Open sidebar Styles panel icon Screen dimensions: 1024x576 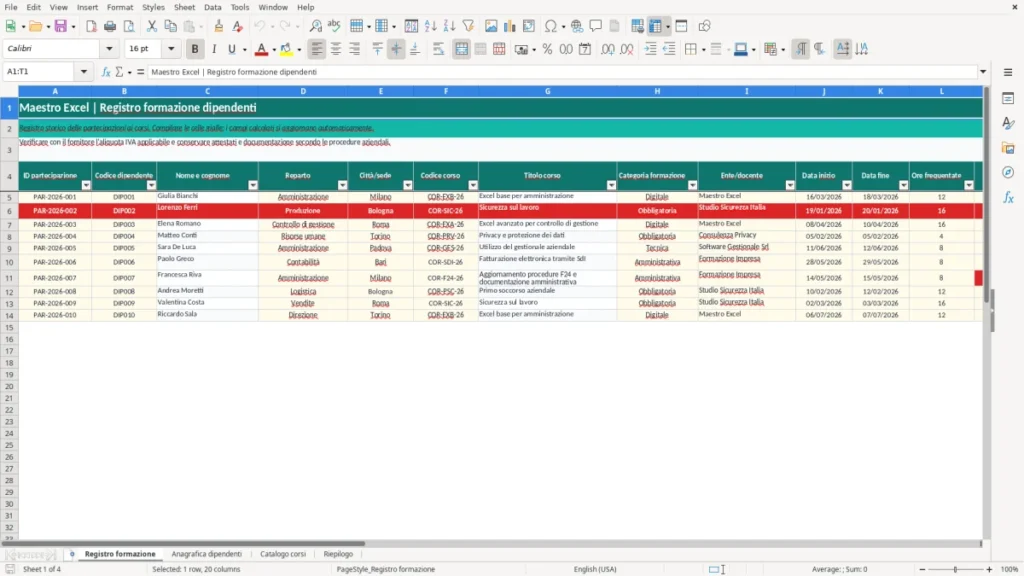pyautogui.click(x=1008, y=123)
